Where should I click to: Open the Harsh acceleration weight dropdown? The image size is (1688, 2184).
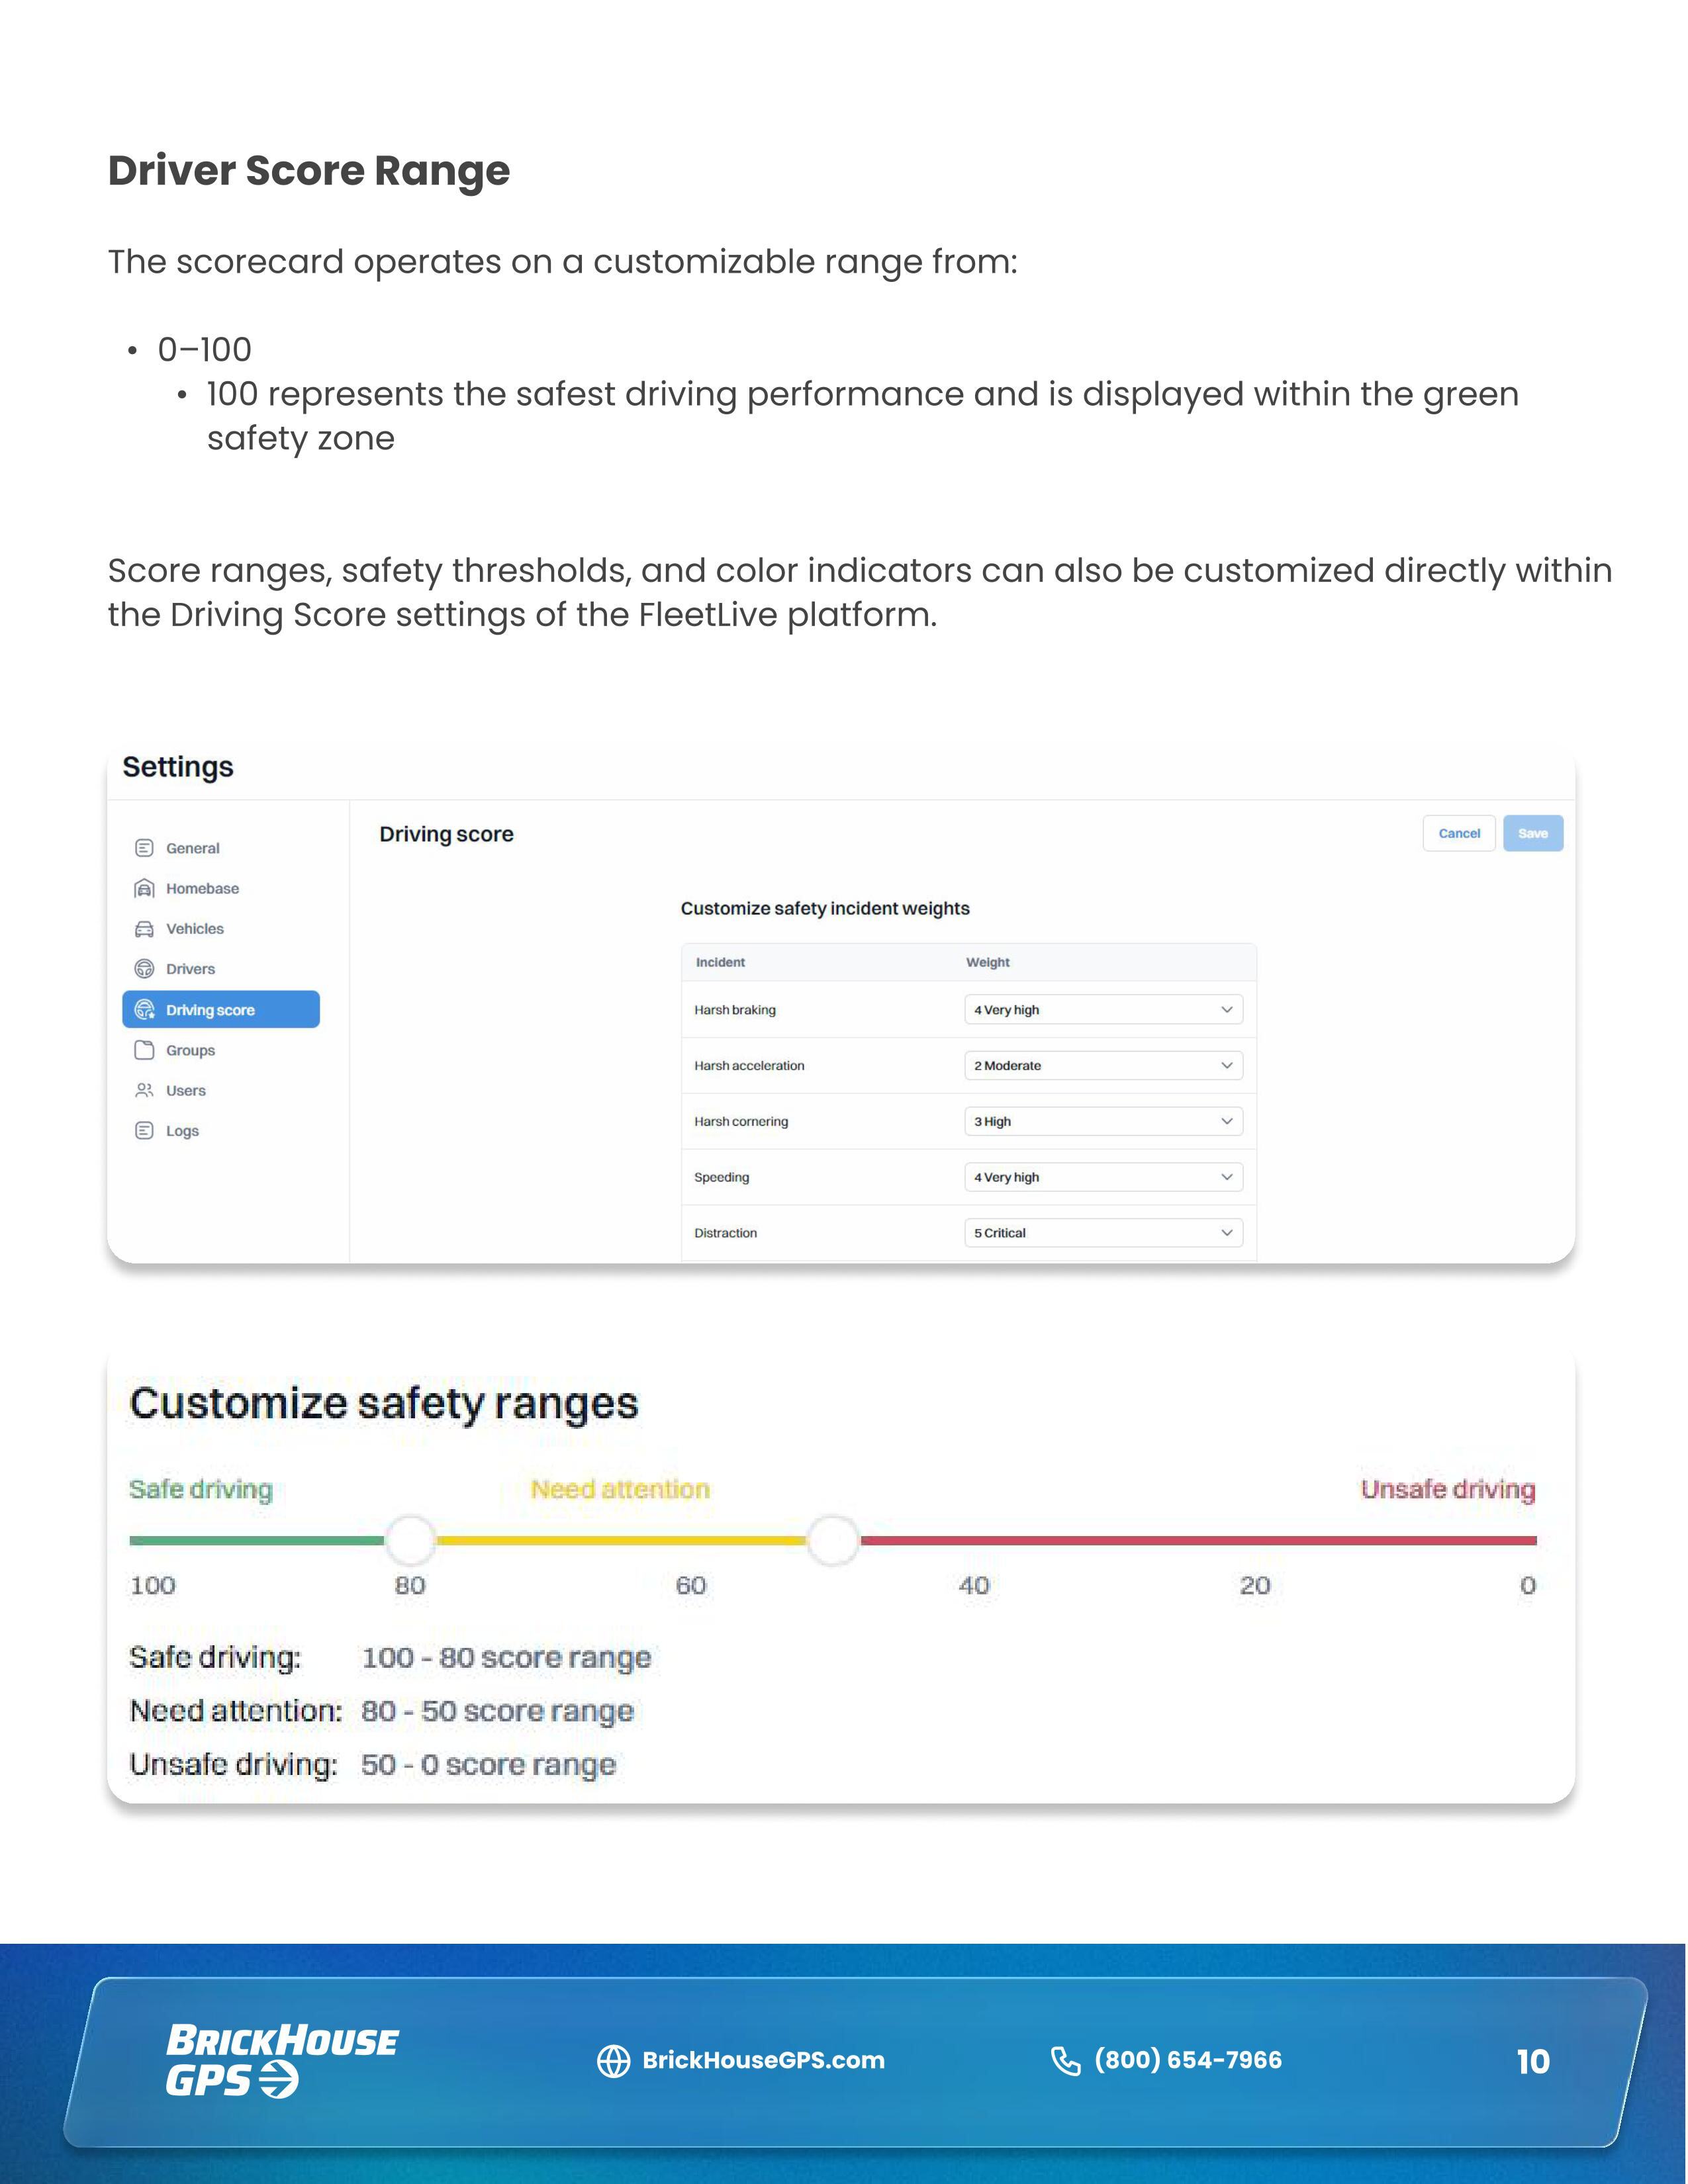coord(1104,1066)
